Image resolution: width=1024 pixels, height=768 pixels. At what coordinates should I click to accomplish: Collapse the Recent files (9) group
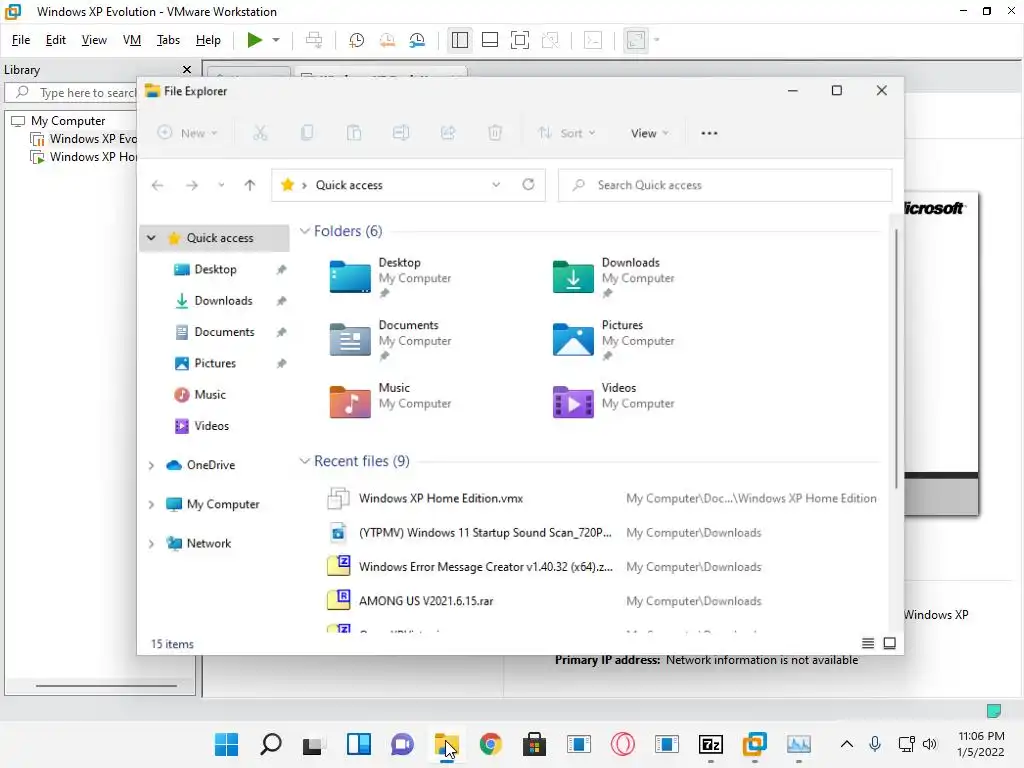pyautogui.click(x=304, y=461)
